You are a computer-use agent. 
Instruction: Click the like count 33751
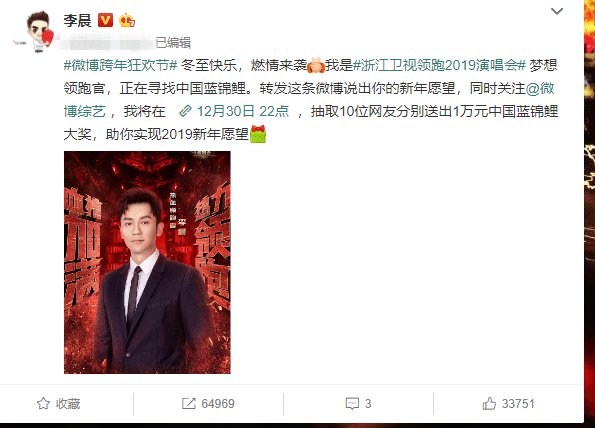518,404
